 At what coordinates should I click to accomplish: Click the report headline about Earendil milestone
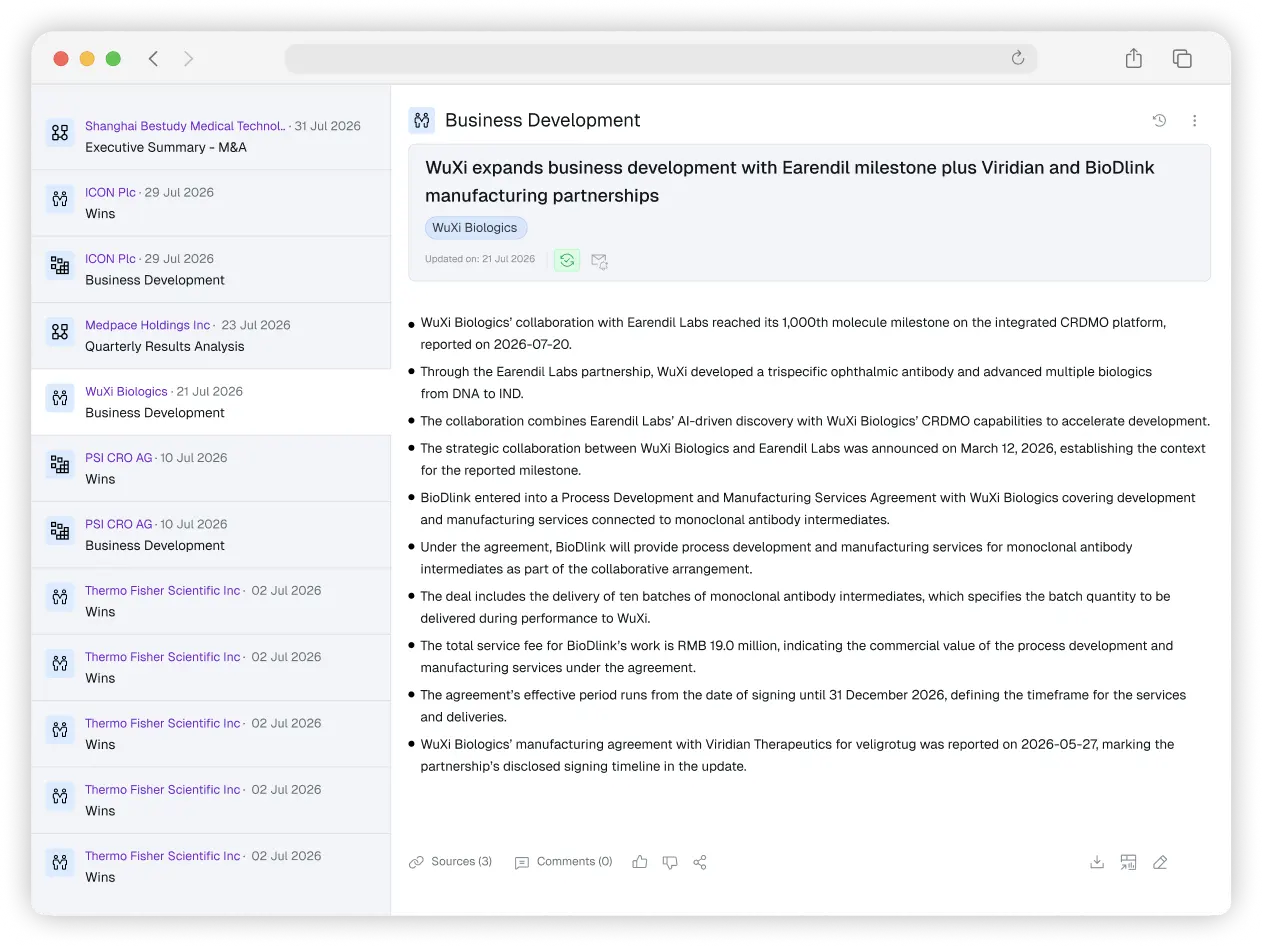point(790,182)
